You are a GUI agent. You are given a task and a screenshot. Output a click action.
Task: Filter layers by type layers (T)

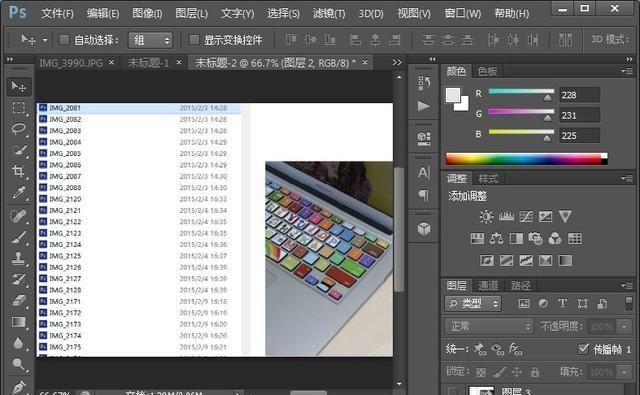pyautogui.click(x=562, y=303)
